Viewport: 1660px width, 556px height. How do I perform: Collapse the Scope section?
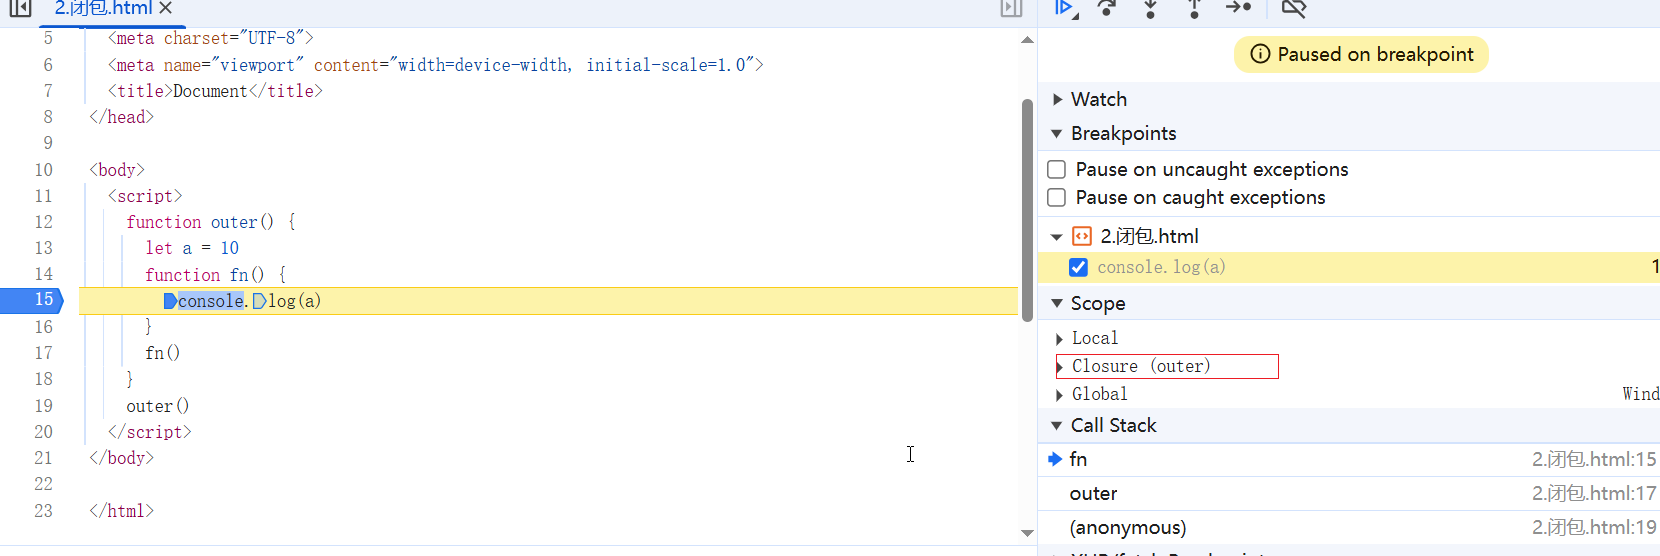1057,303
